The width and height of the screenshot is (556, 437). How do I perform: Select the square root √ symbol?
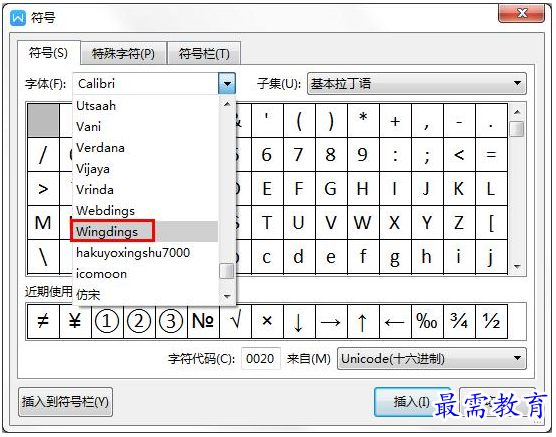[235, 321]
